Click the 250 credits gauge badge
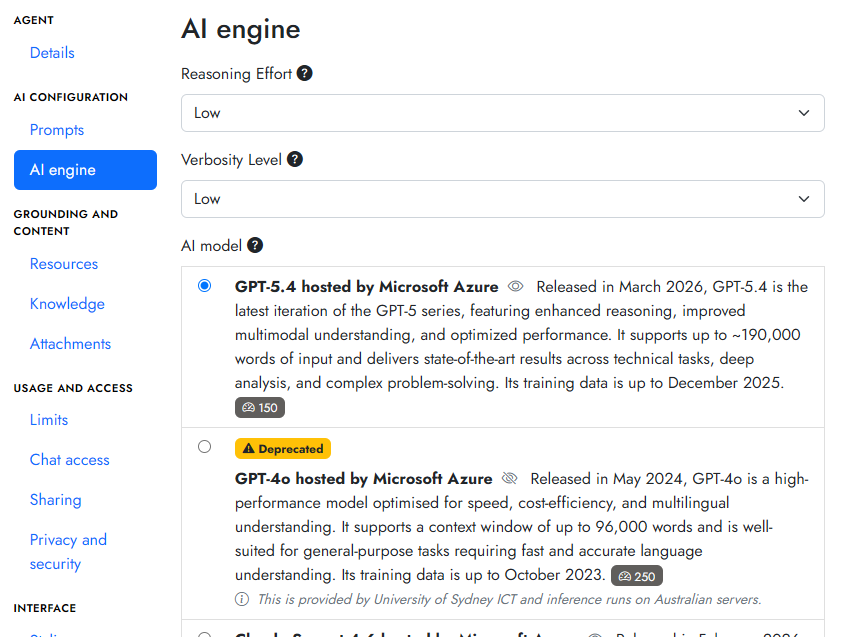The width and height of the screenshot is (846, 637). click(637, 576)
